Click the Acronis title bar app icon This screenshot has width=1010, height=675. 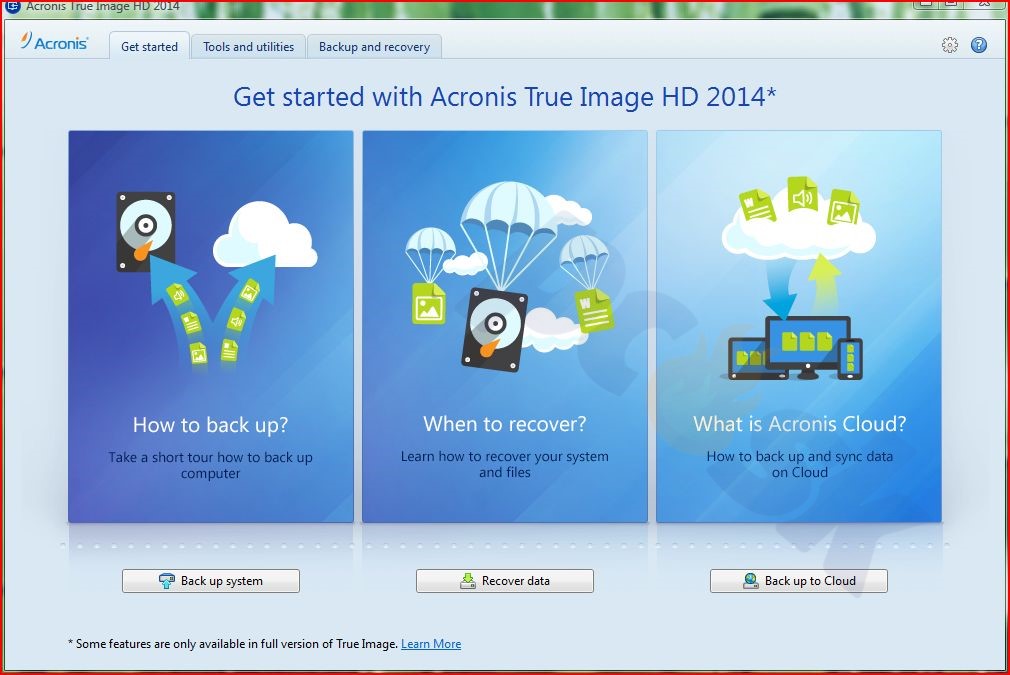click(12, 6)
